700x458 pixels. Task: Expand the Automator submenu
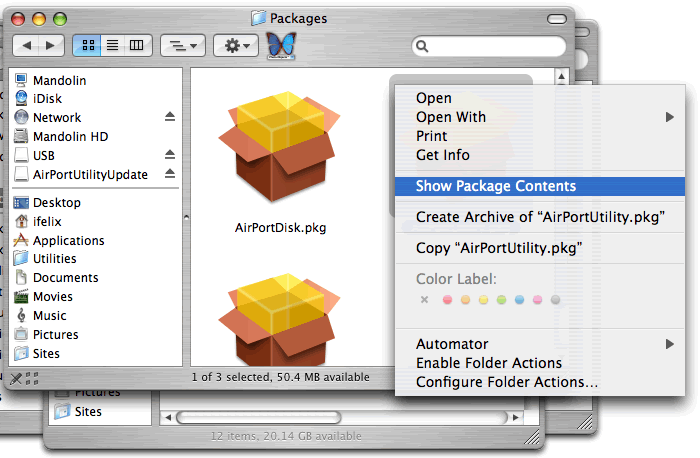pos(540,344)
